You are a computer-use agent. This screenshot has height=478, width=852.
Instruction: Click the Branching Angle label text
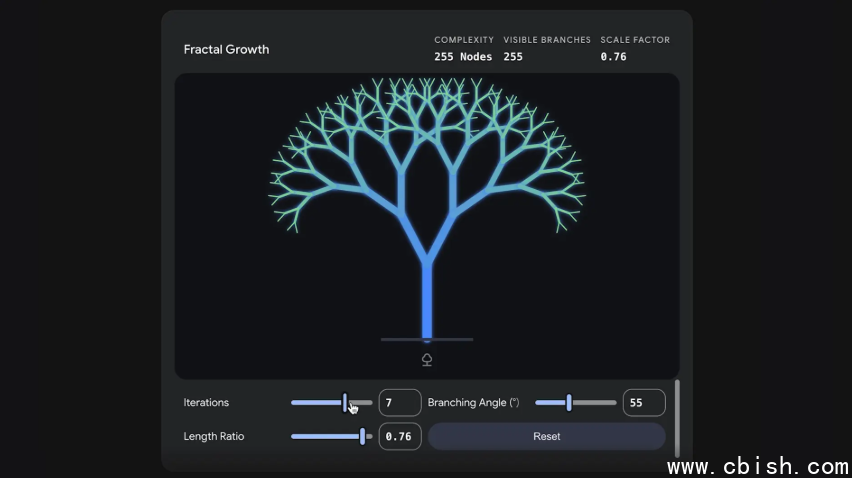(x=473, y=403)
